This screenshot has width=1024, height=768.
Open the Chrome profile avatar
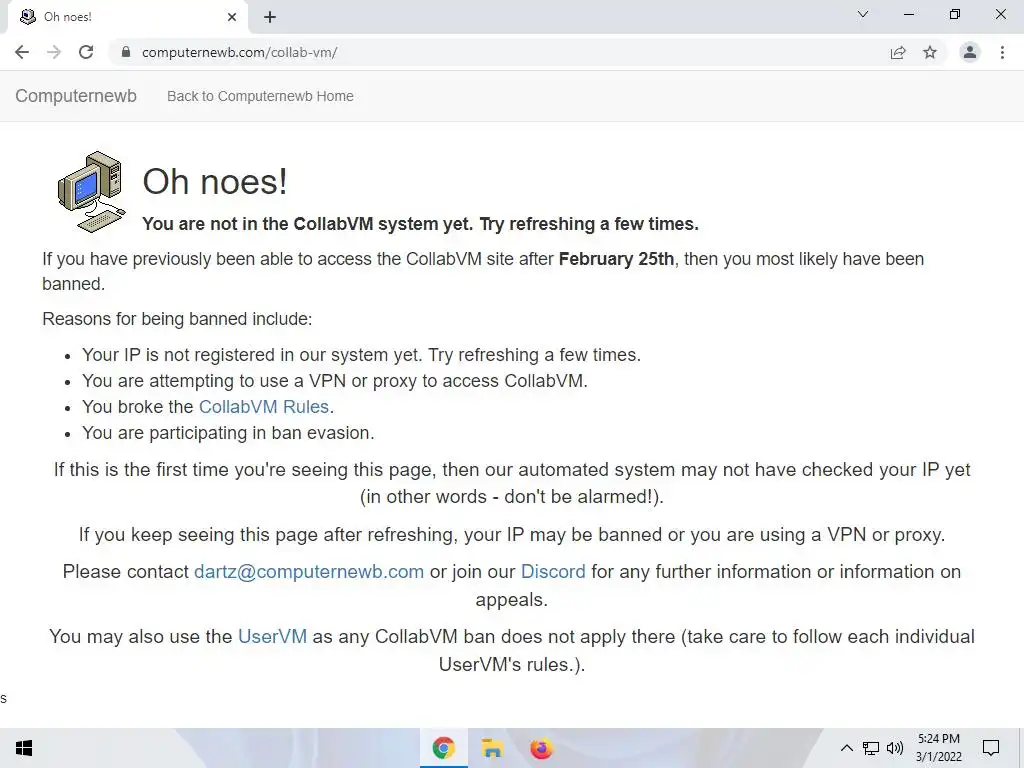coord(970,52)
